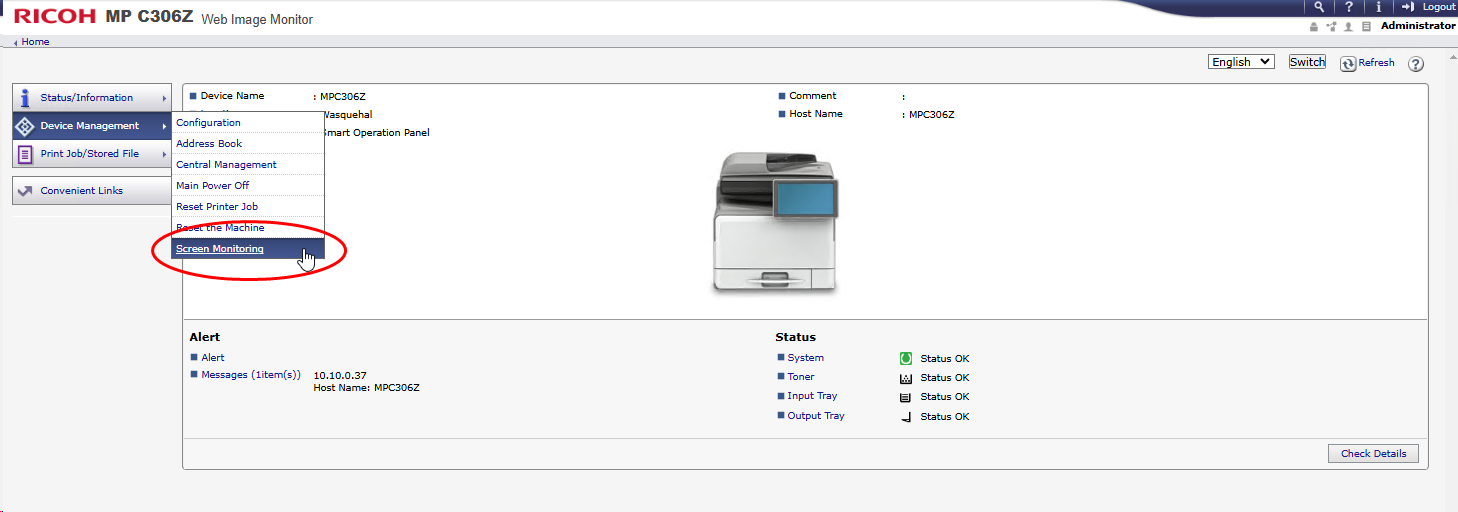Click the gray document icon beside Administrator
The image size is (1458, 512).
[x=1366, y=26]
